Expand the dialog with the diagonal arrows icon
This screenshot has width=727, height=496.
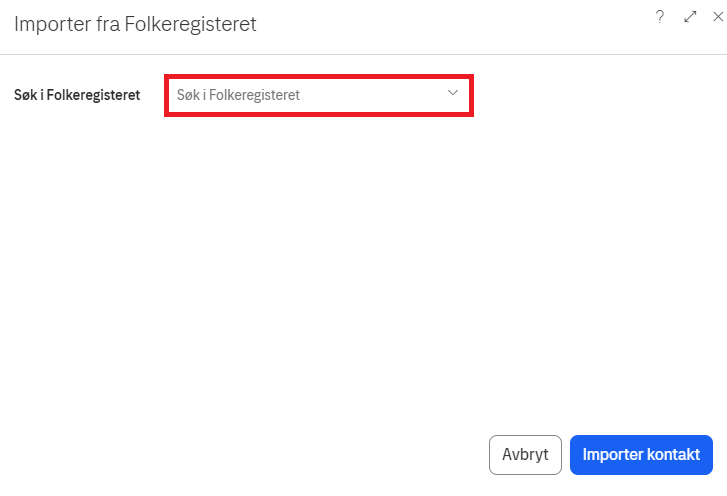(690, 17)
